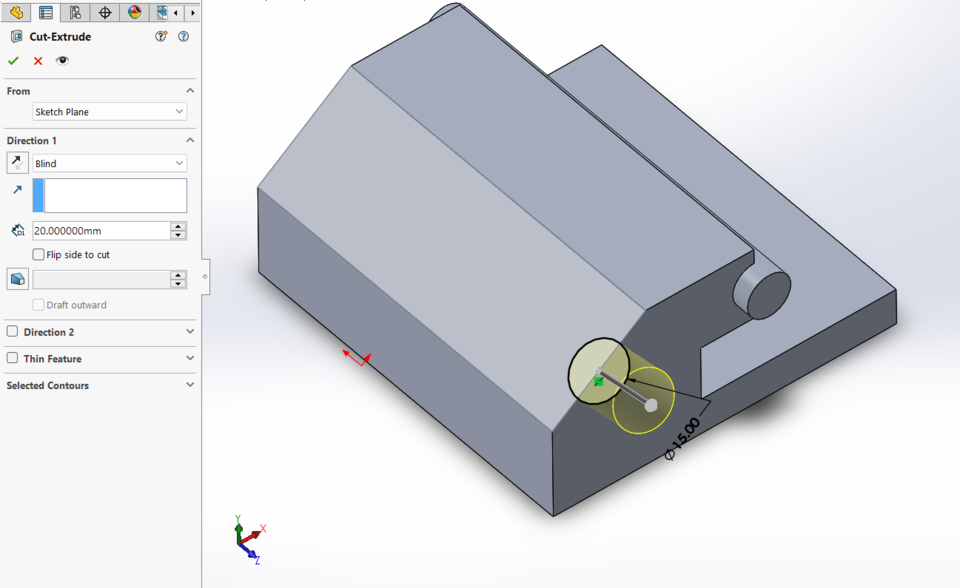This screenshot has height=588, width=960.
Task: Enable the Thin Feature checkbox
Action: (13, 359)
